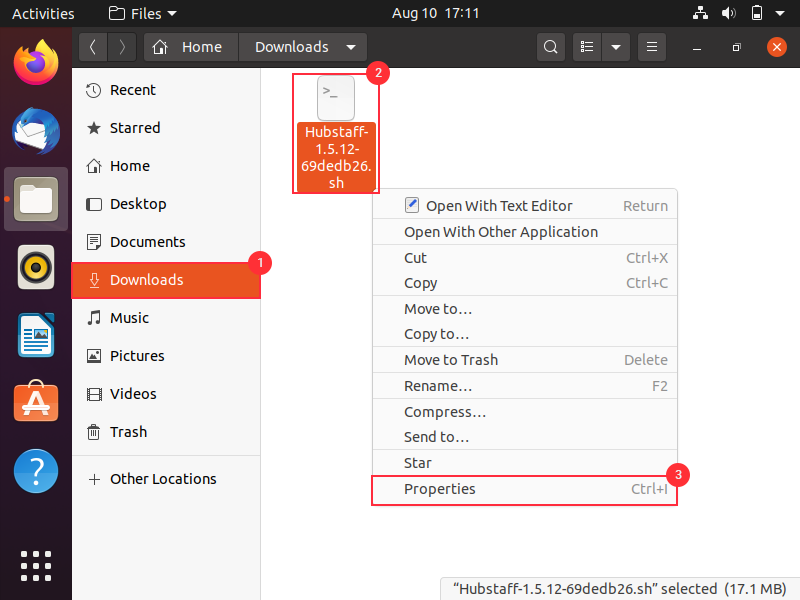This screenshot has width=800, height=600.
Task: Launch Thunderbird Mail from the dock
Action: point(36,131)
